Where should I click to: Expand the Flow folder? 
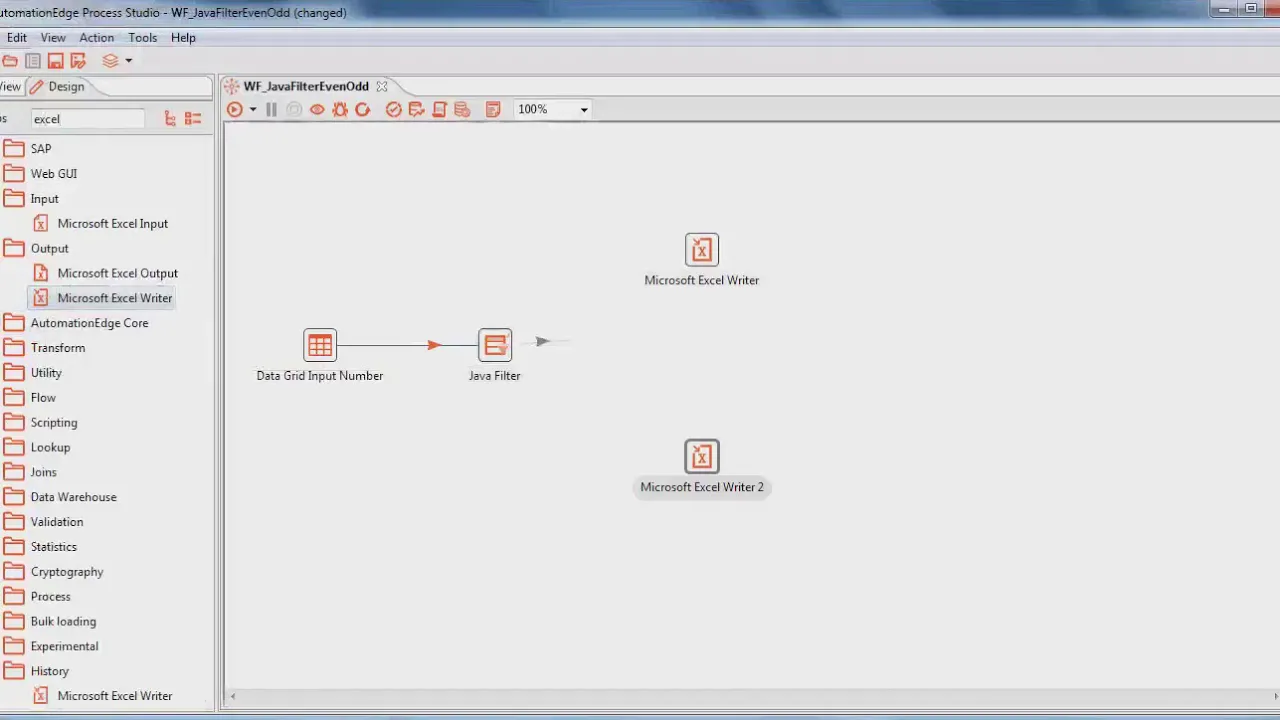click(x=29, y=397)
